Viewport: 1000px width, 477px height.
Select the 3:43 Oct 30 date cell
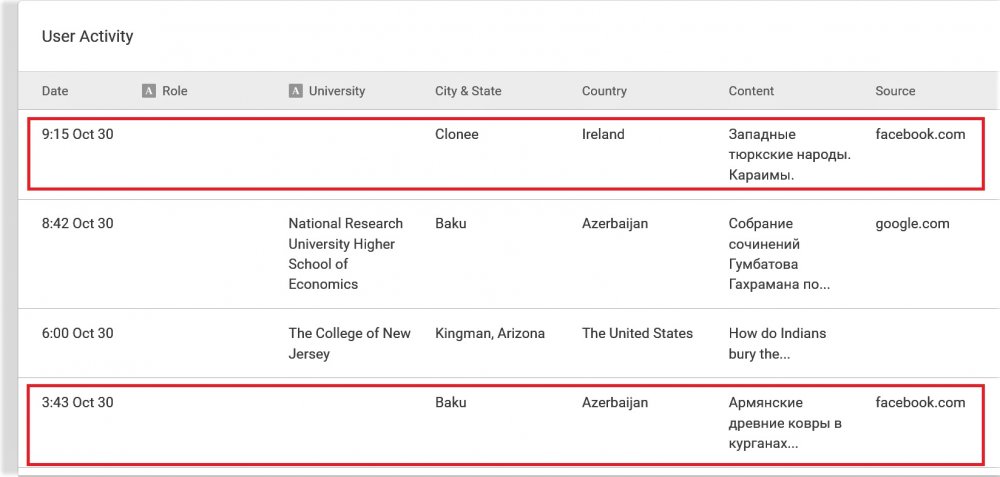click(x=78, y=403)
